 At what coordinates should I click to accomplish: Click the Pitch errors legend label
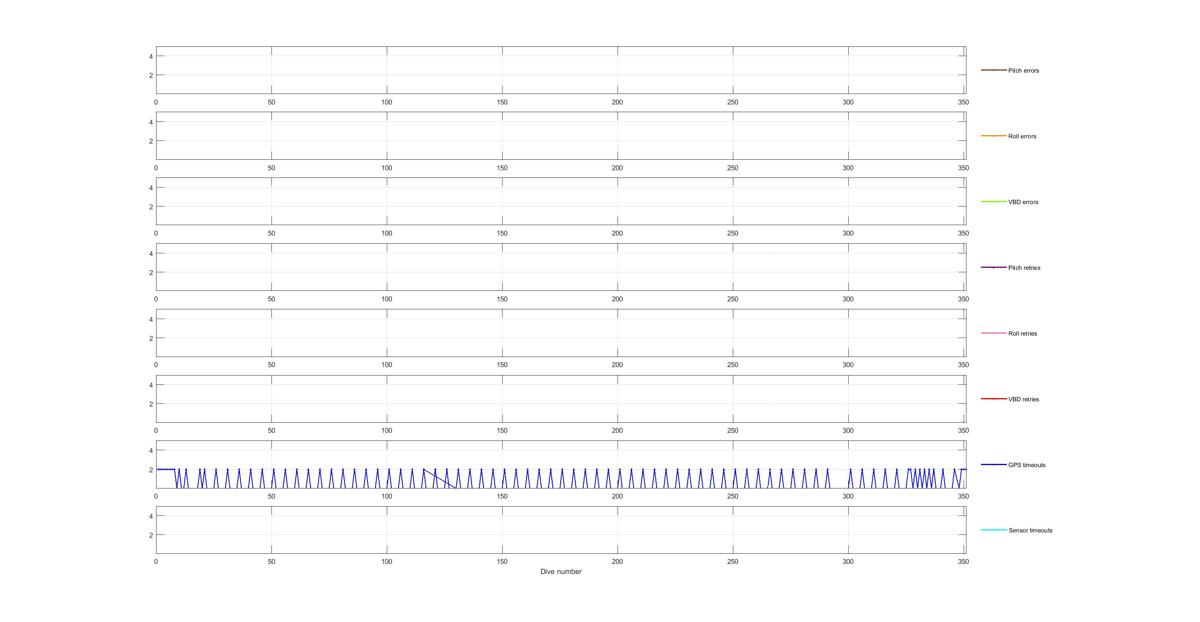click(x=1023, y=71)
